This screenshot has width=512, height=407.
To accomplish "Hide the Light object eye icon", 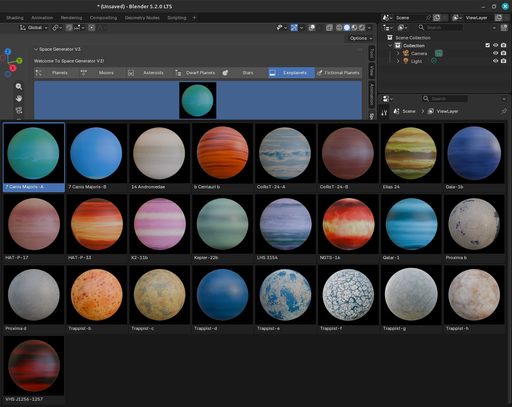I will [x=495, y=61].
